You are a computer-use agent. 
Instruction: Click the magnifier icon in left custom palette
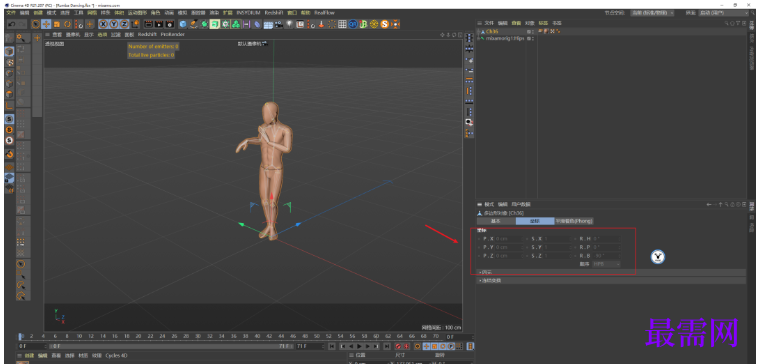click(x=21, y=37)
